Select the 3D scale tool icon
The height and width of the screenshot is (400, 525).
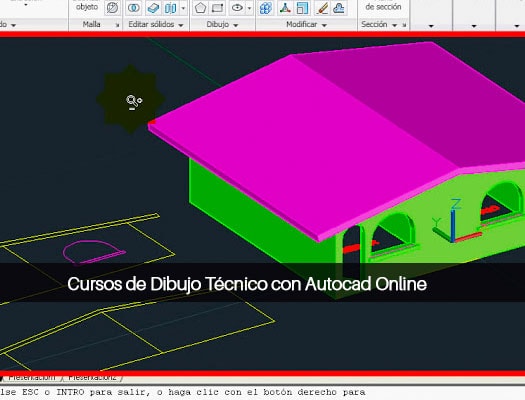[x=302, y=8]
